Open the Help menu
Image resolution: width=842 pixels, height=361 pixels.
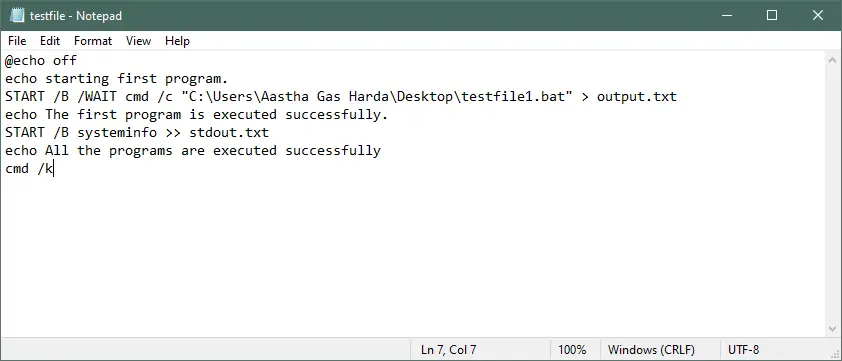click(x=177, y=41)
